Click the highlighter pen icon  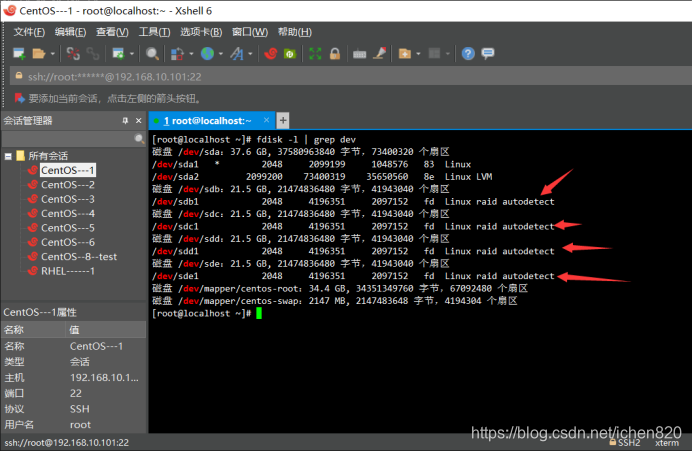(x=380, y=53)
